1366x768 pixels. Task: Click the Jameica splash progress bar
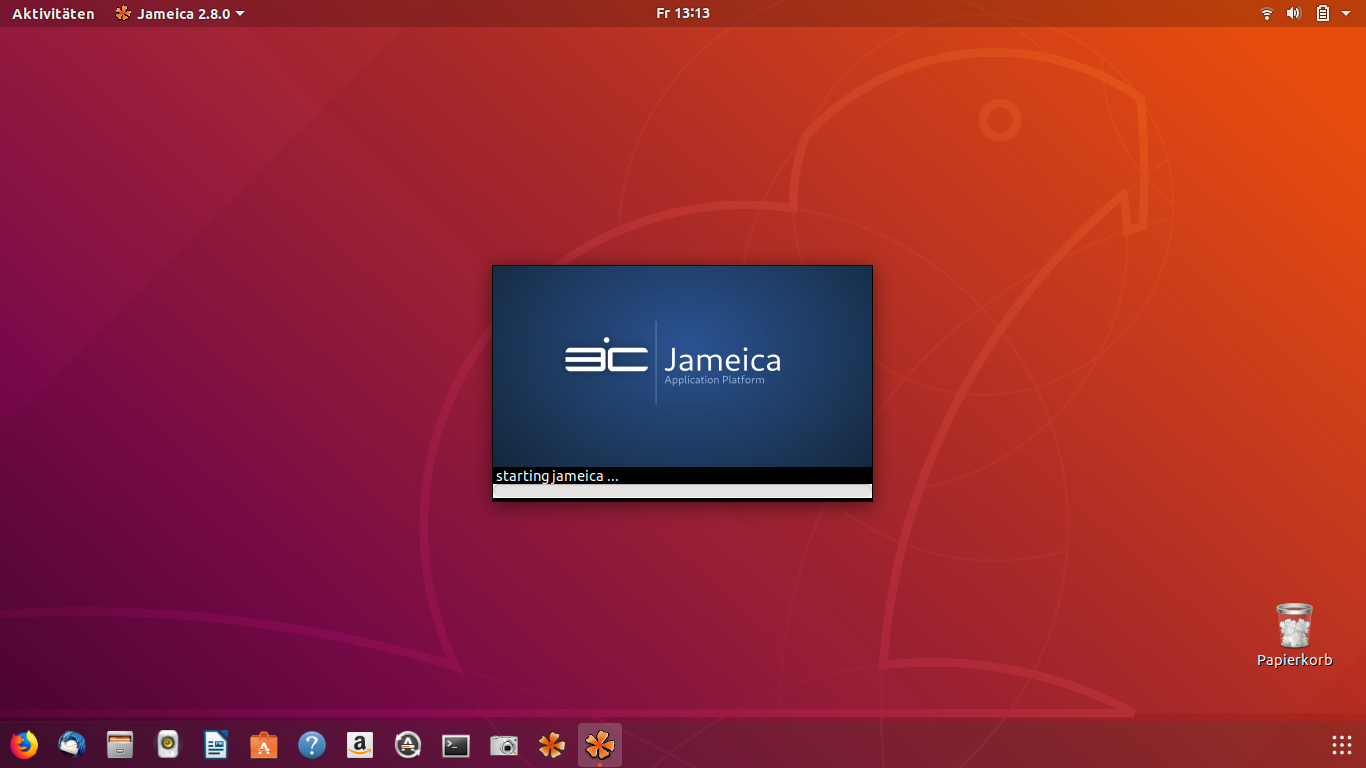click(683, 491)
